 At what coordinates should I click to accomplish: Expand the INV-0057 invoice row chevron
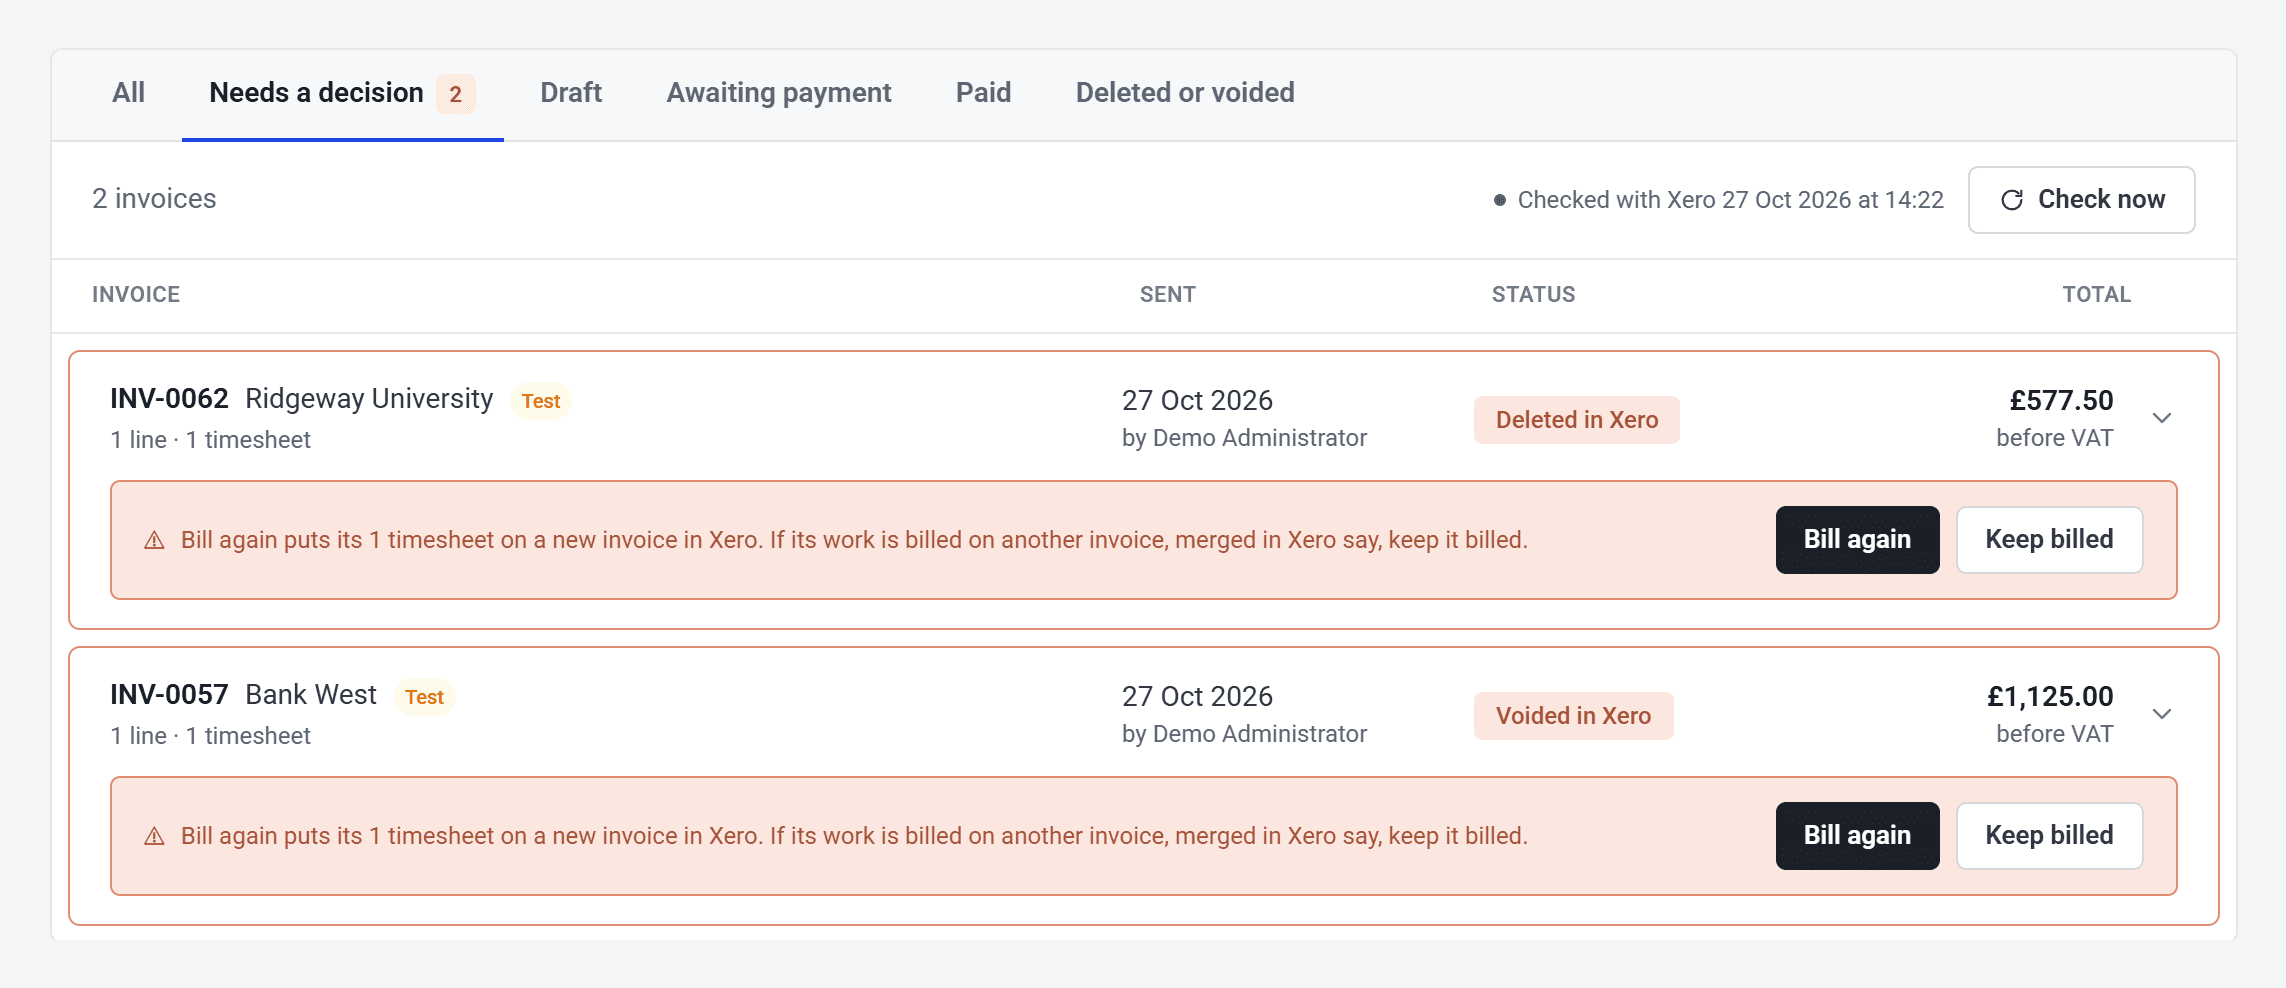[2162, 714]
